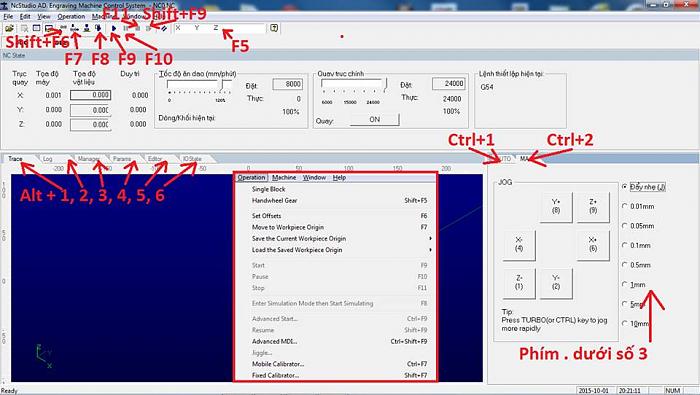Image resolution: width=700 pixels, height=395 pixels.
Task: Switch to the Trace tab
Action: tap(15, 159)
